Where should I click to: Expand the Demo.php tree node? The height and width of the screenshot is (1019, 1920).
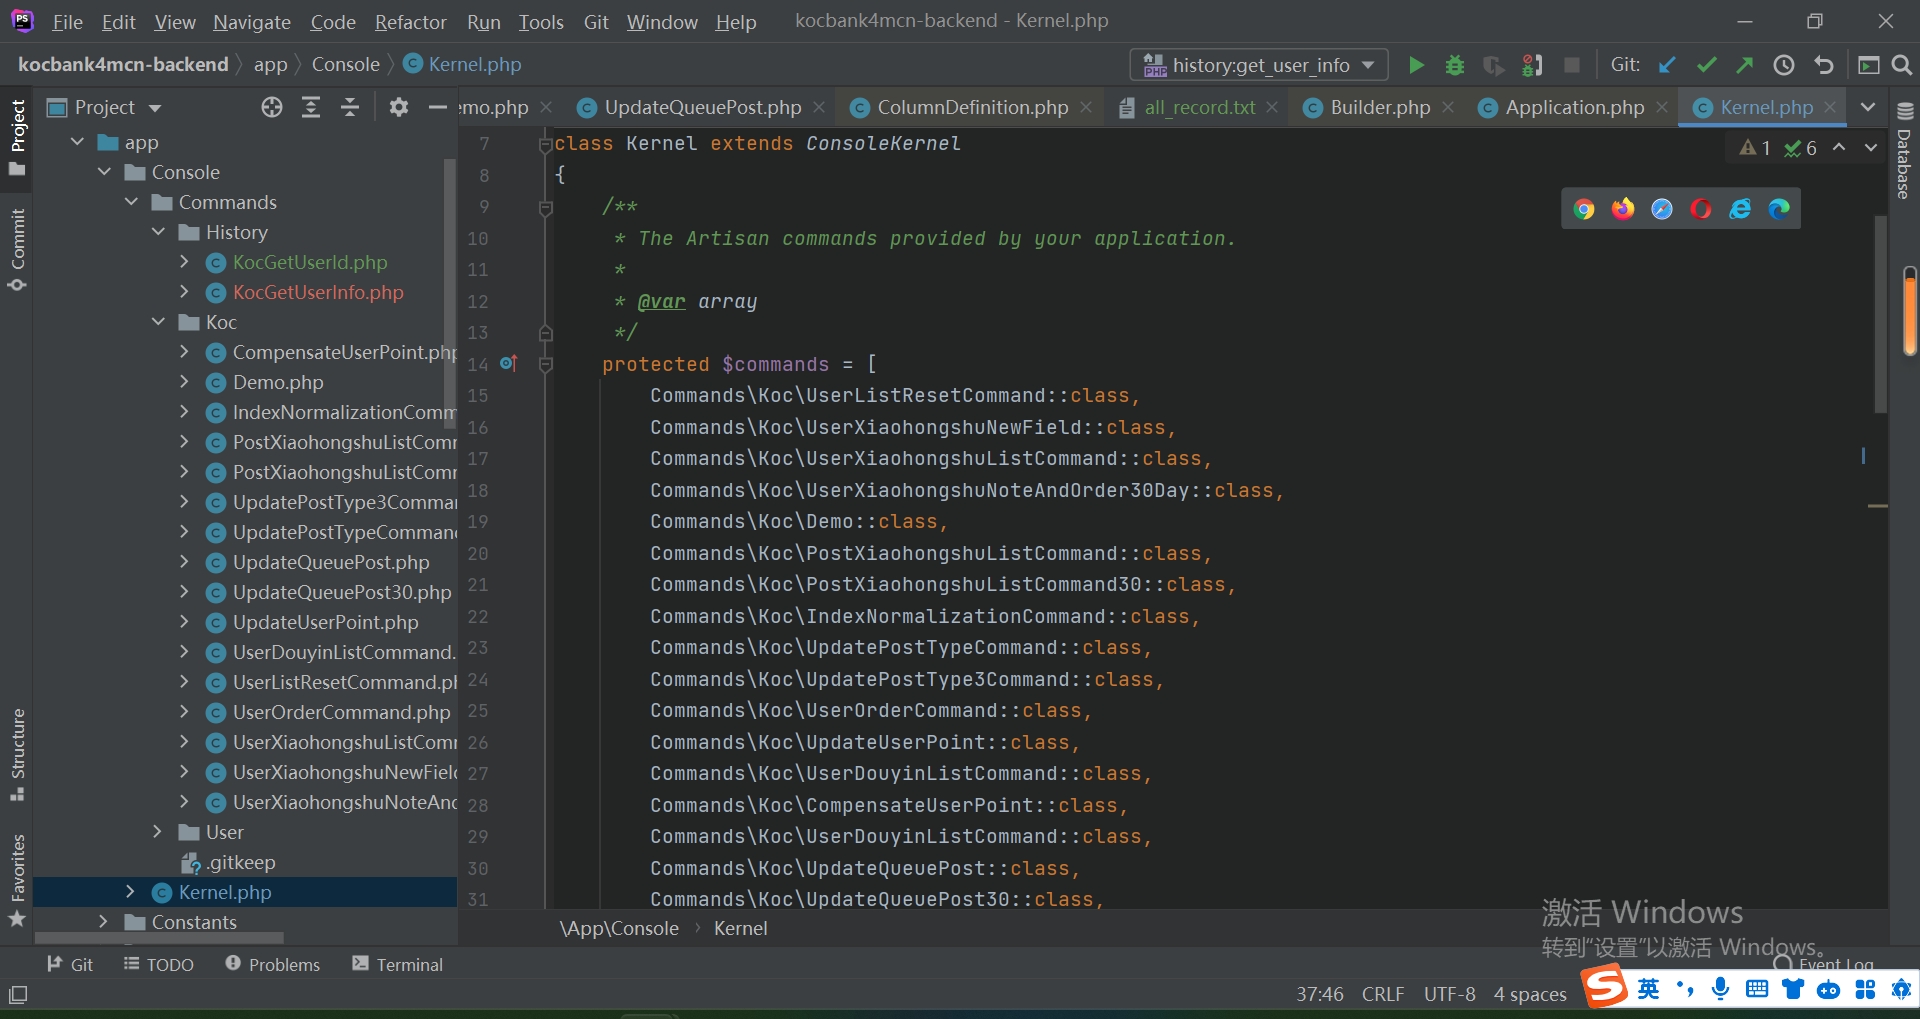tap(184, 382)
